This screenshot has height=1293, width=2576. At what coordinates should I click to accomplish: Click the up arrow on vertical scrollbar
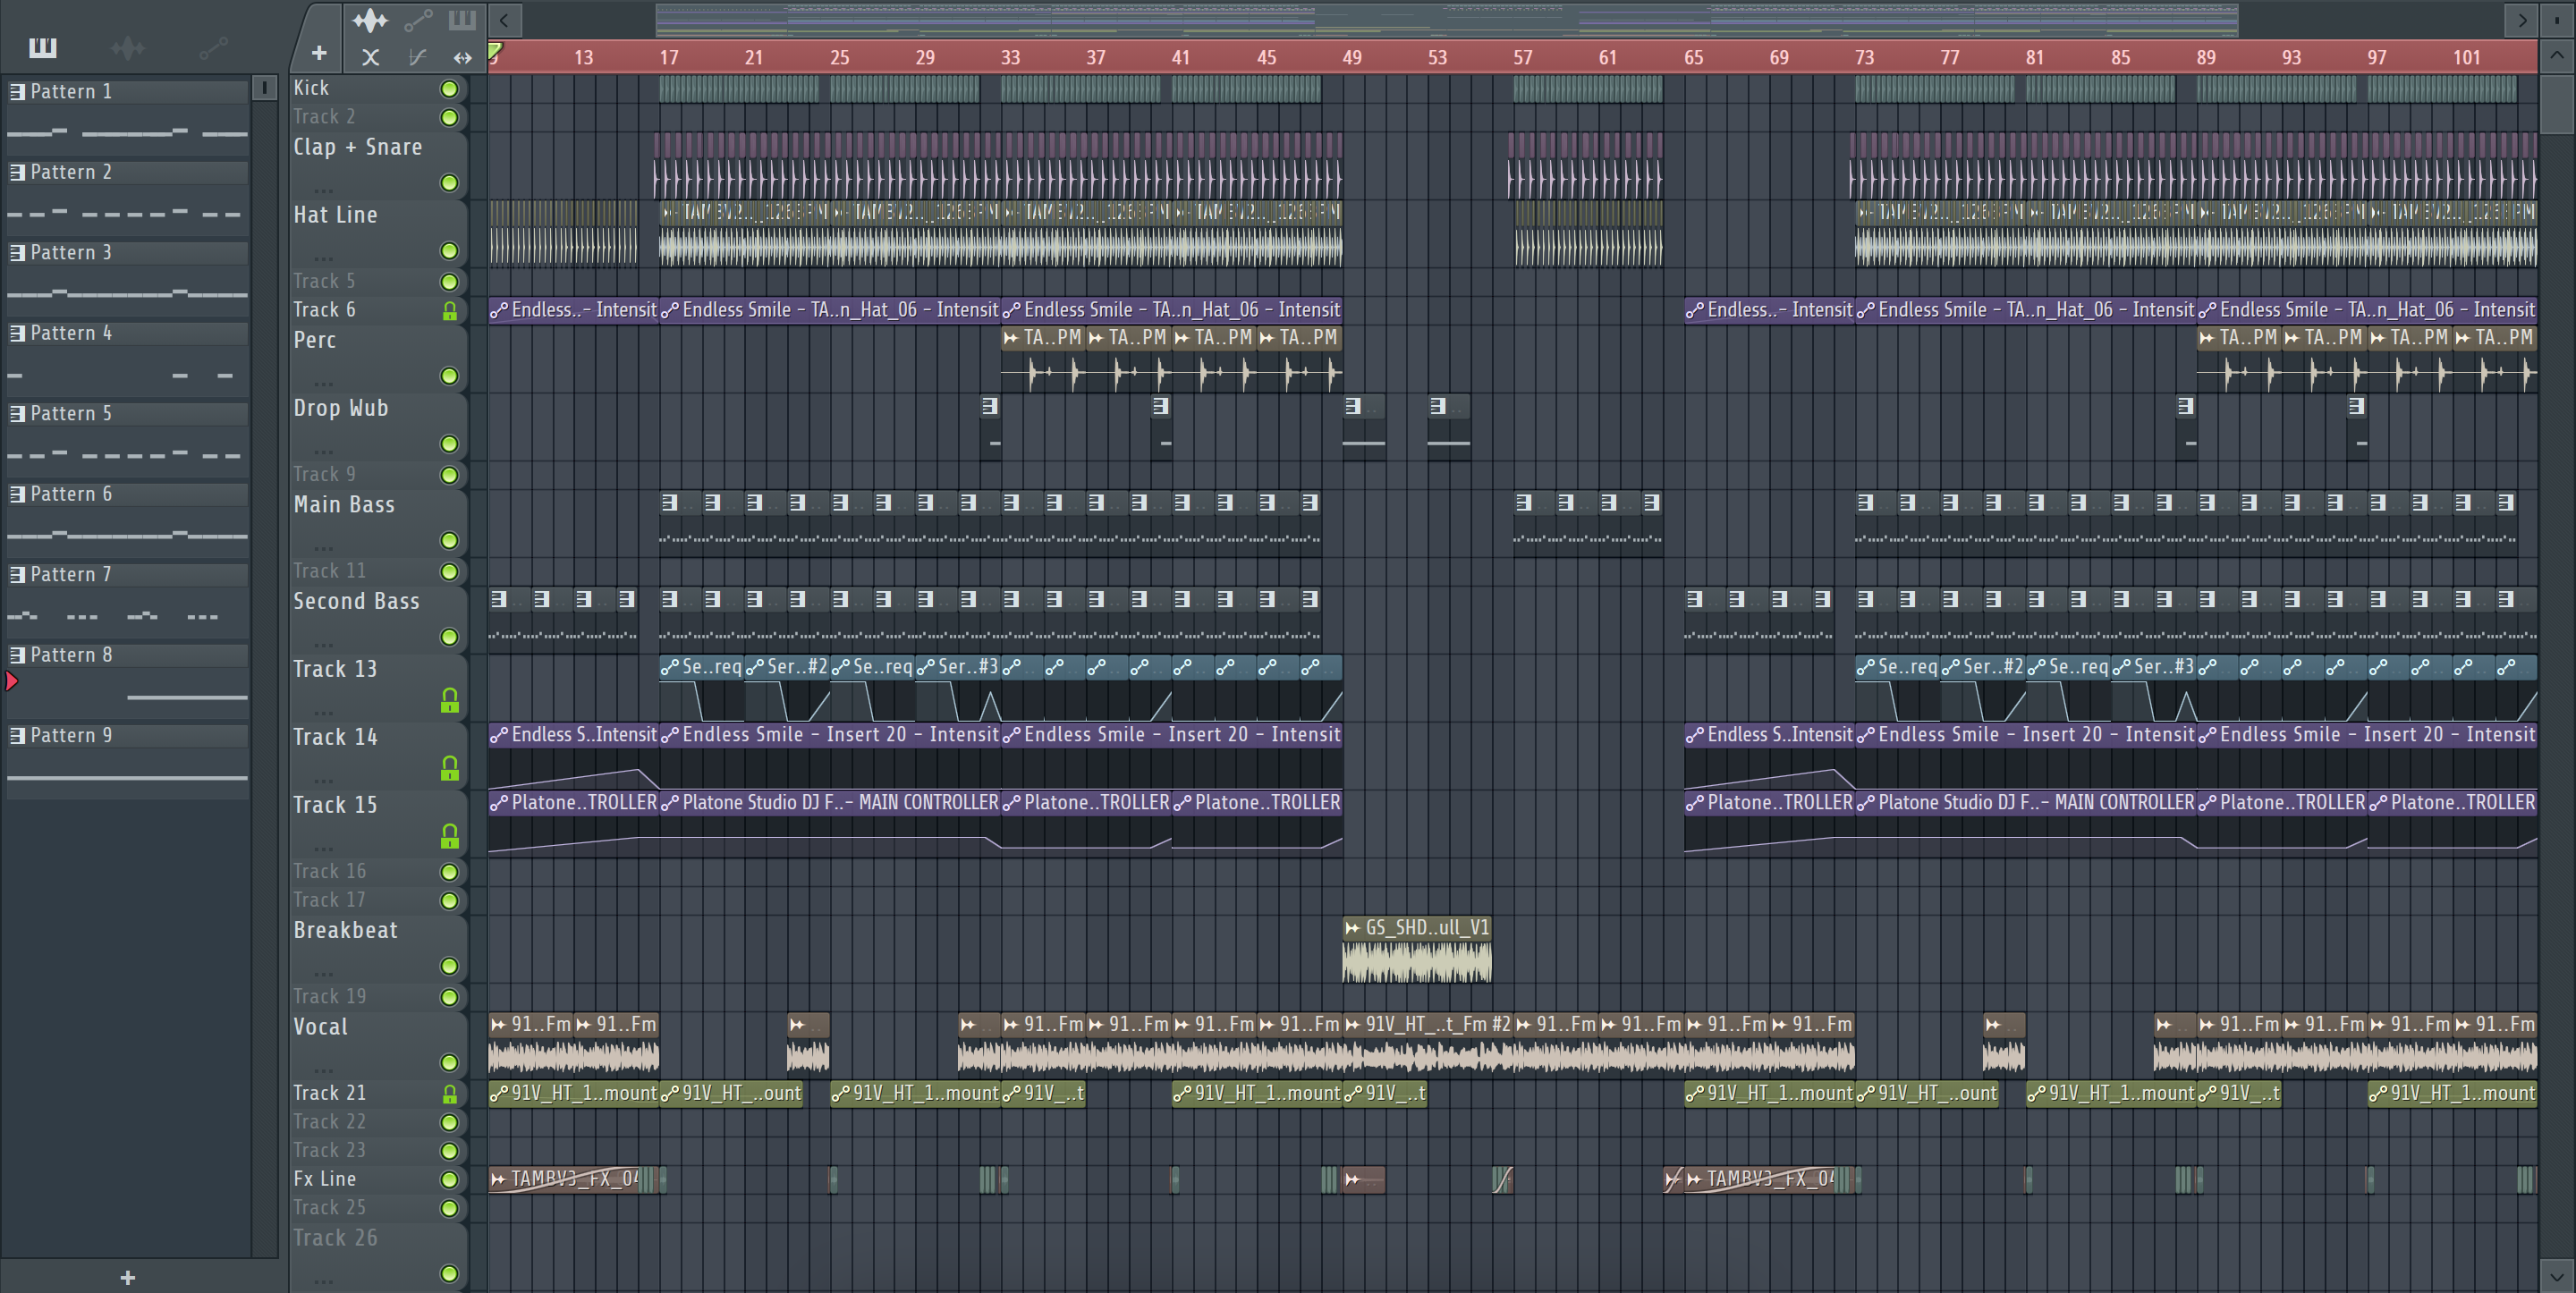2557,56
